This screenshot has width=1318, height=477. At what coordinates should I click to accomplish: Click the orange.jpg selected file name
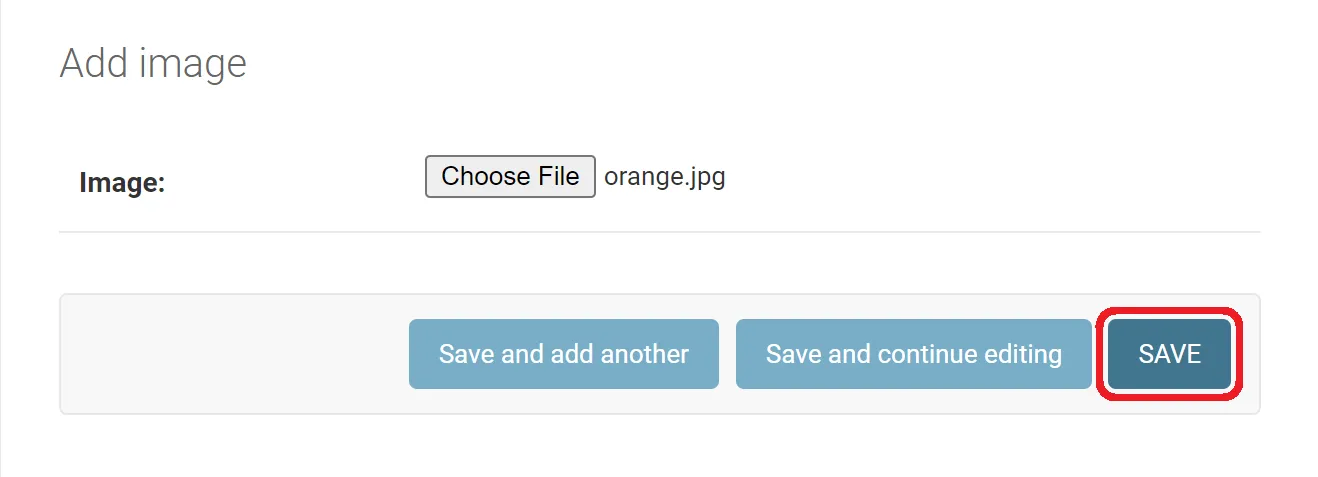(x=665, y=177)
